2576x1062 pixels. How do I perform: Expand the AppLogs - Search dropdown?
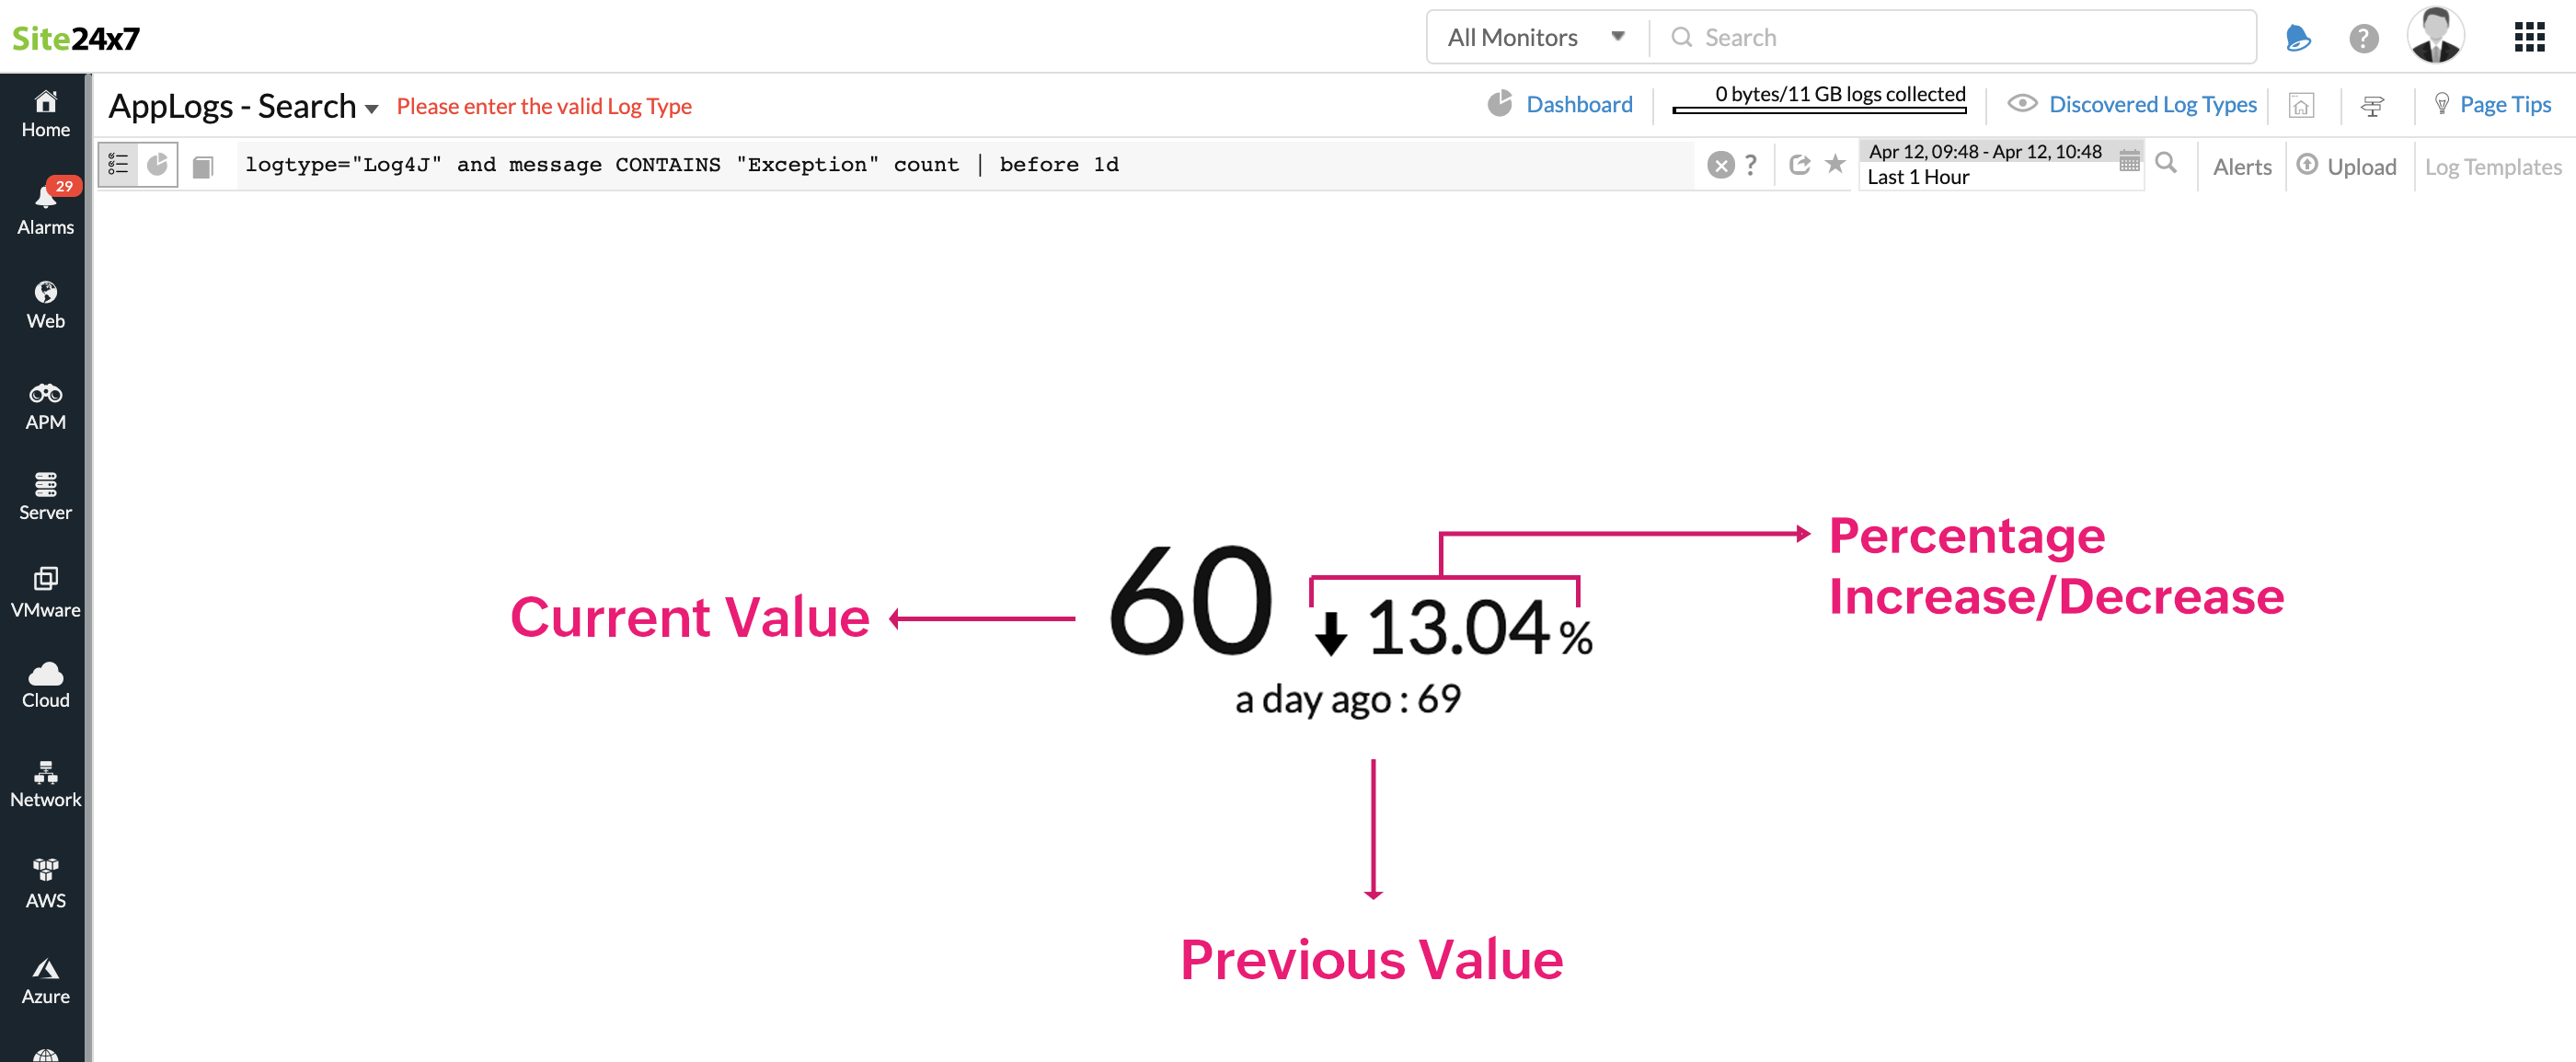pyautogui.click(x=371, y=107)
